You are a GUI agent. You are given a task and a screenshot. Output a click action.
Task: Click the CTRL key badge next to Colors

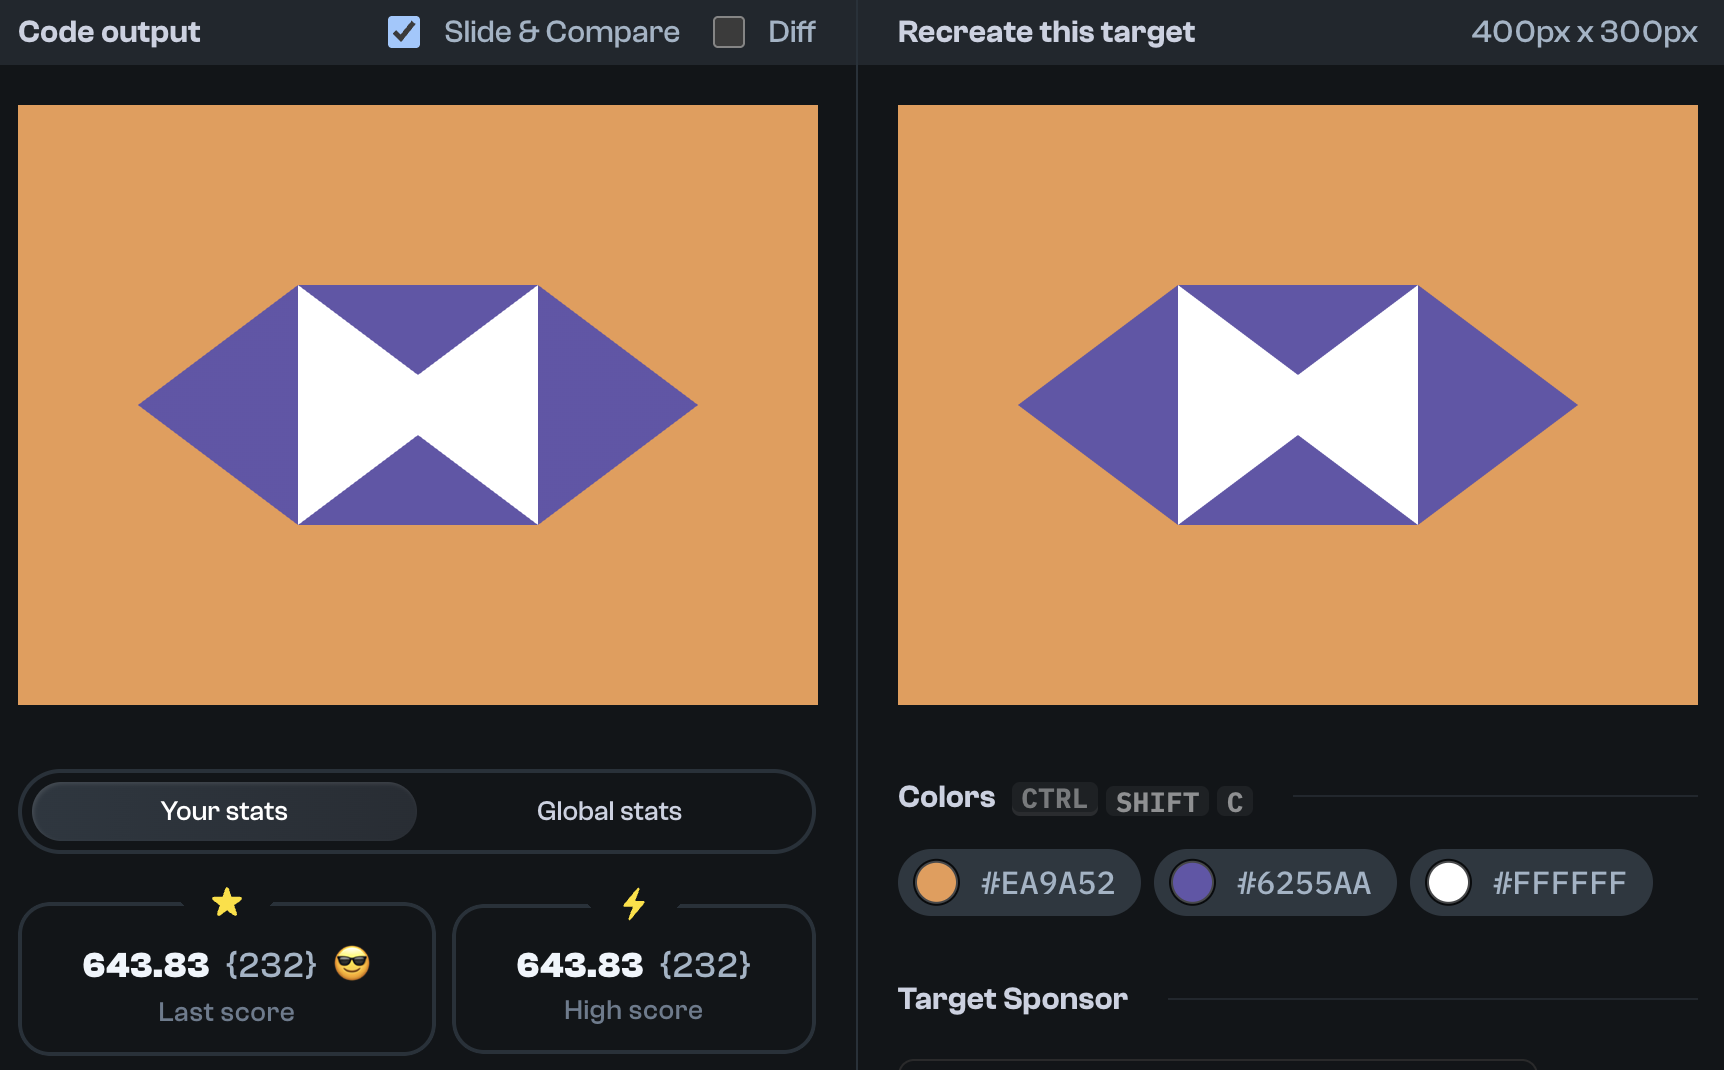1053,799
